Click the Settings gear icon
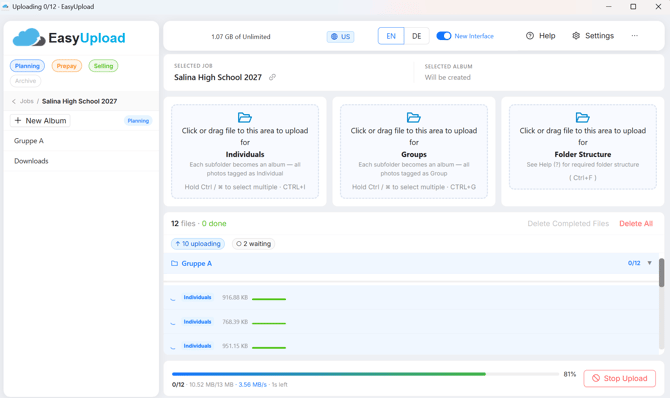670x398 pixels. [x=576, y=36]
